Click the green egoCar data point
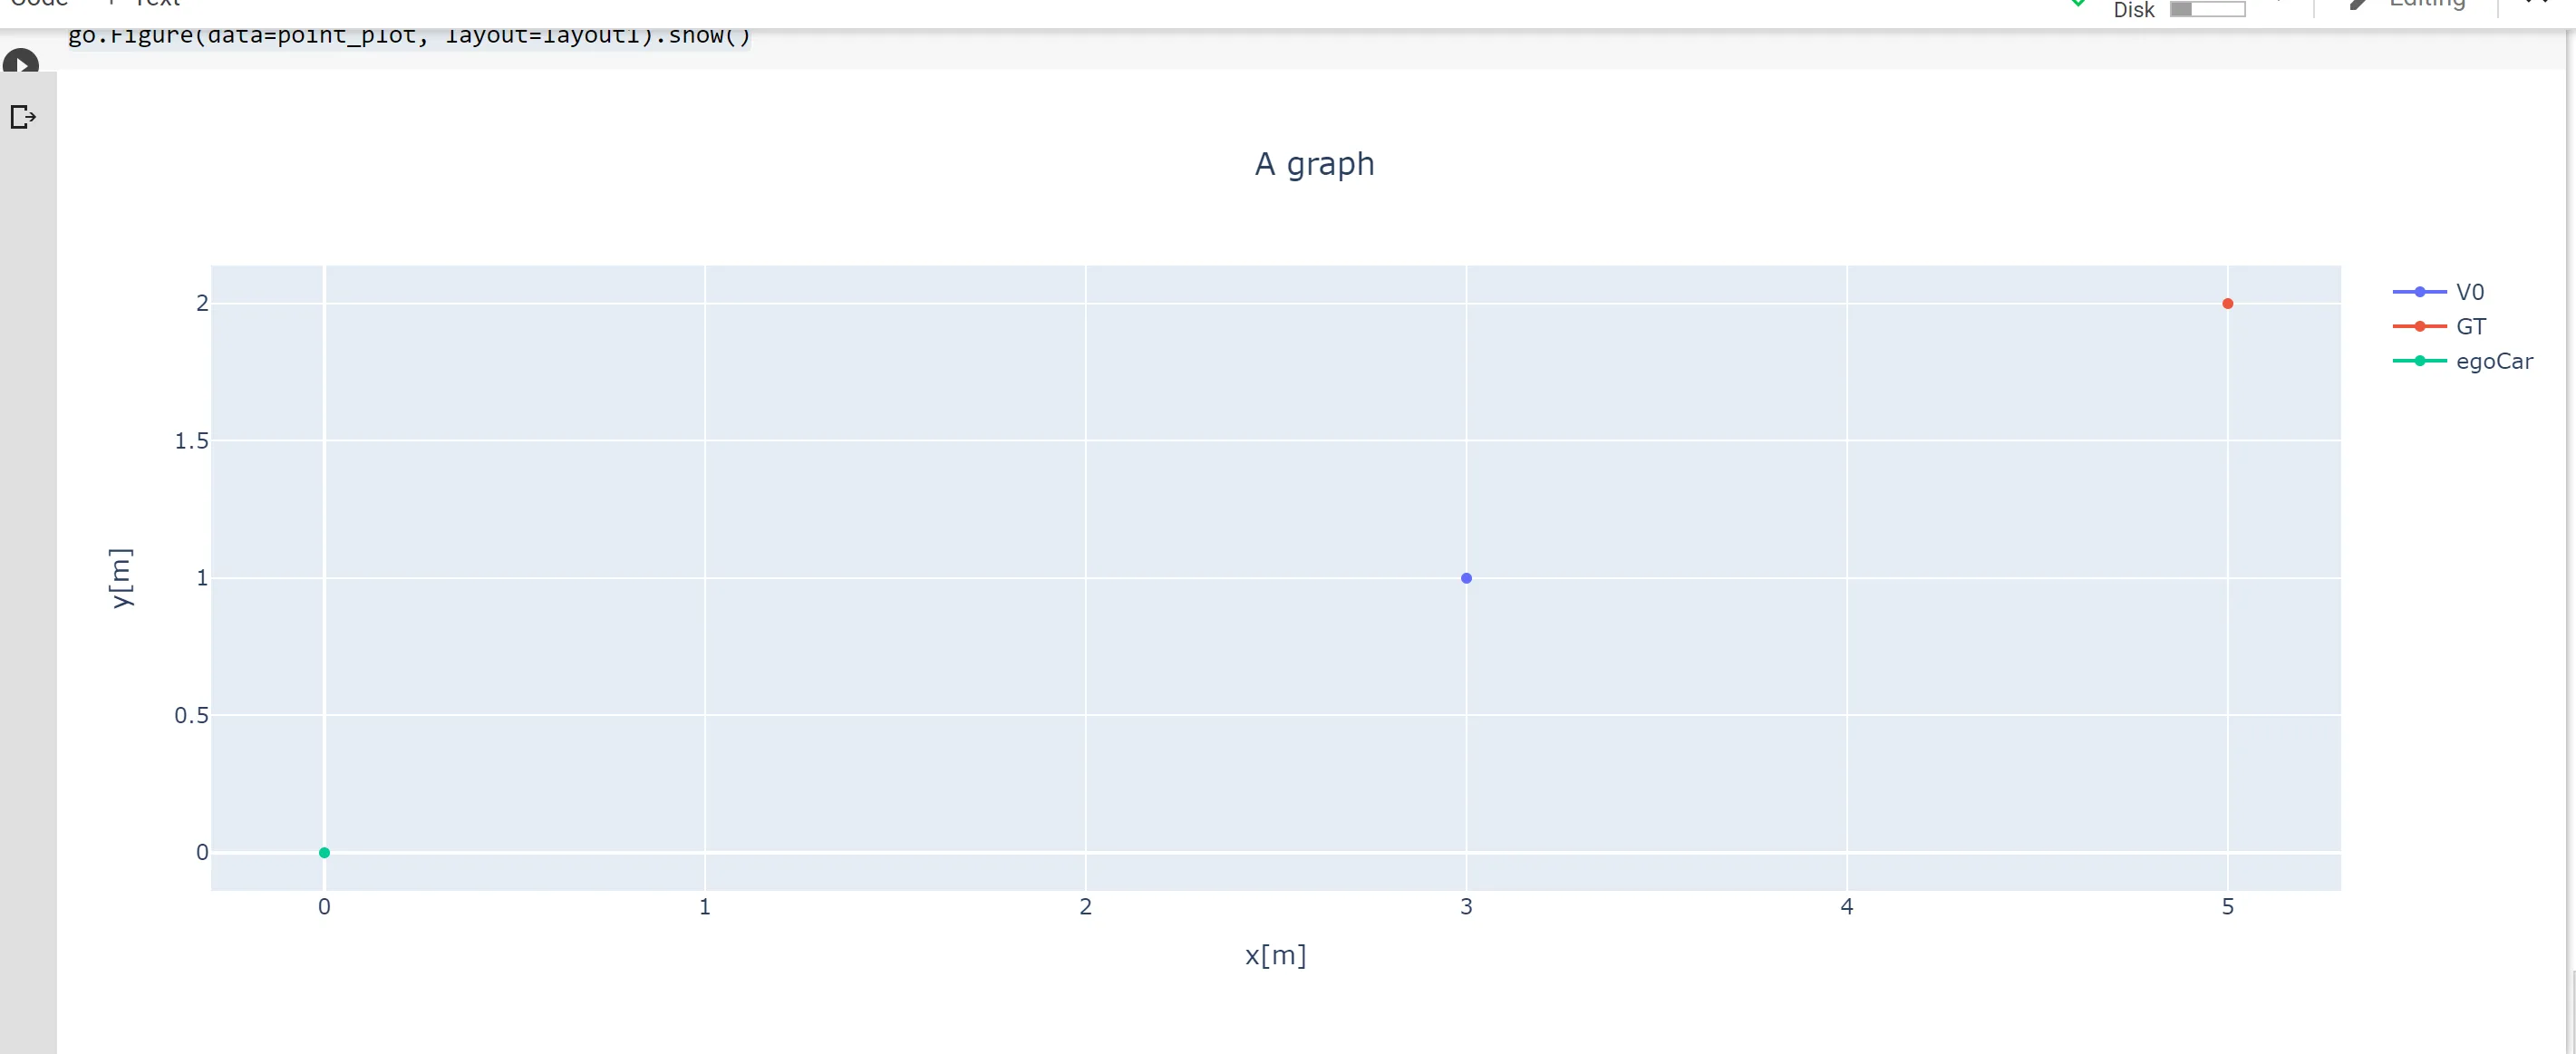This screenshot has width=2576, height=1054. click(x=324, y=853)
